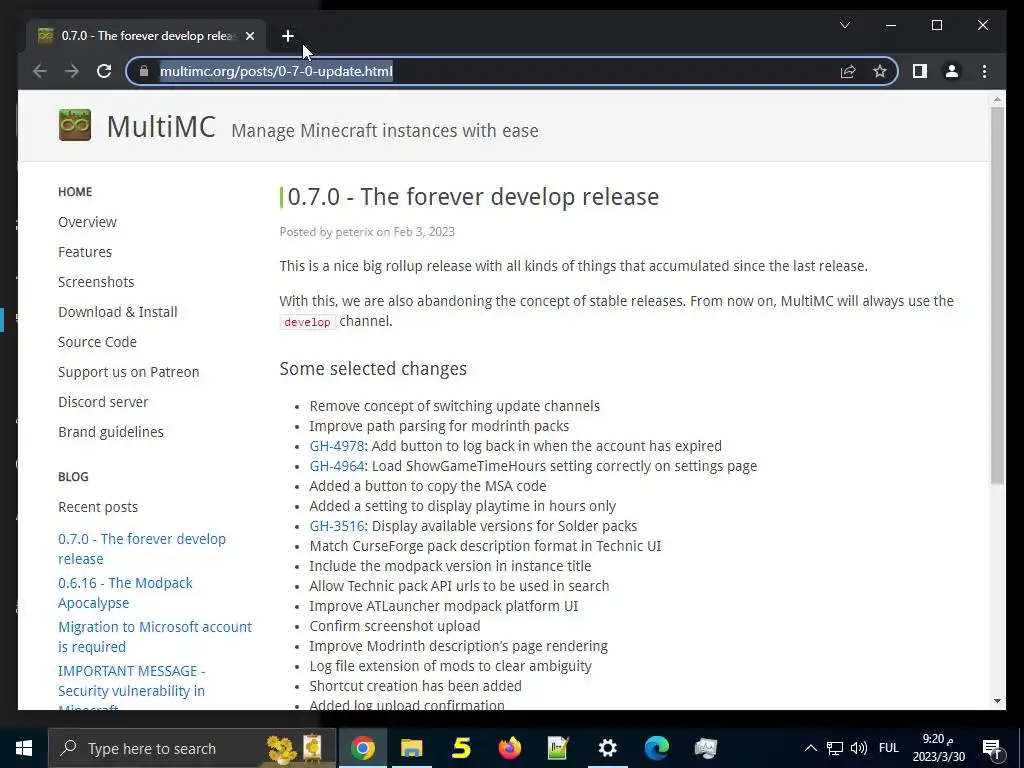This screenshot has height=768, width=1024.
Task: Click 'Shortcut creation has been added' item
Action: coord(415,686)
